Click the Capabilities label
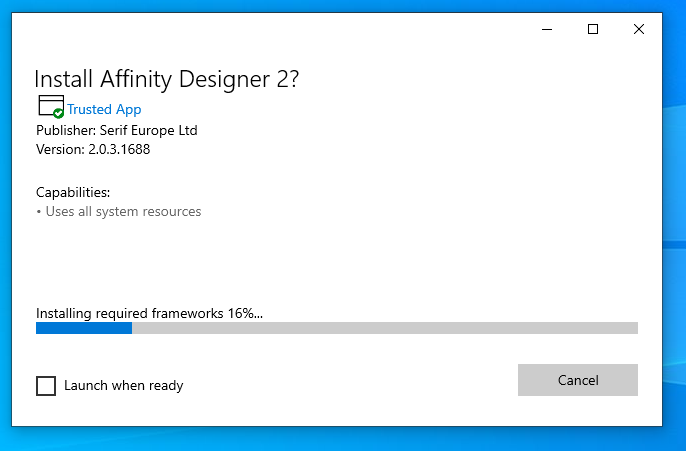686x451 pixels. [73, 192]
